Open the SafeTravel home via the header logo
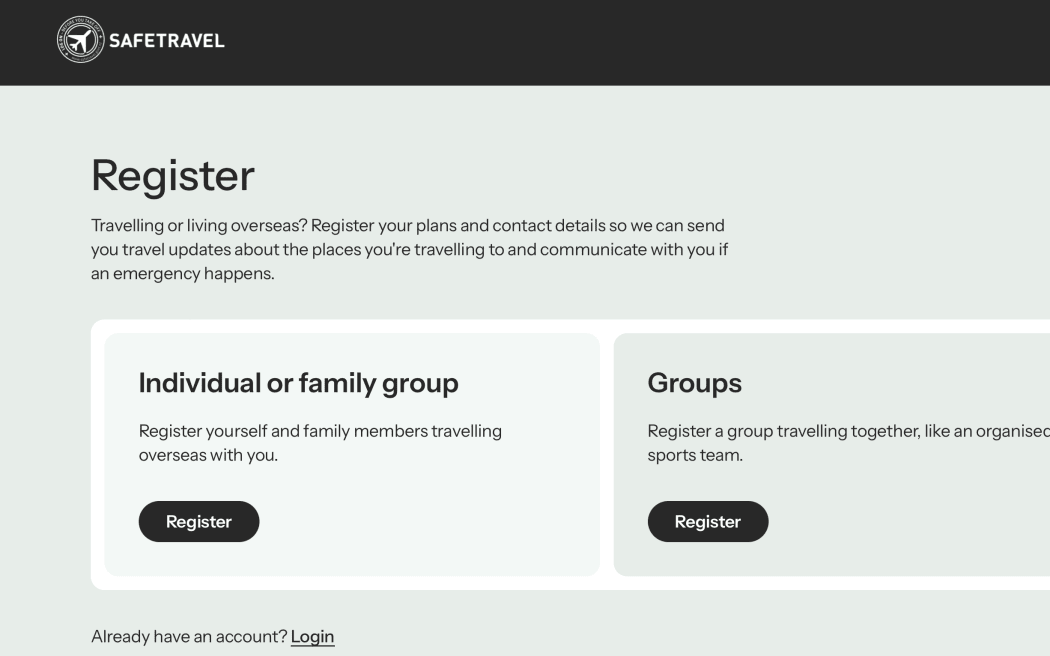The height and width of the screenshot is (656, 1050). [x=140, y=41]
